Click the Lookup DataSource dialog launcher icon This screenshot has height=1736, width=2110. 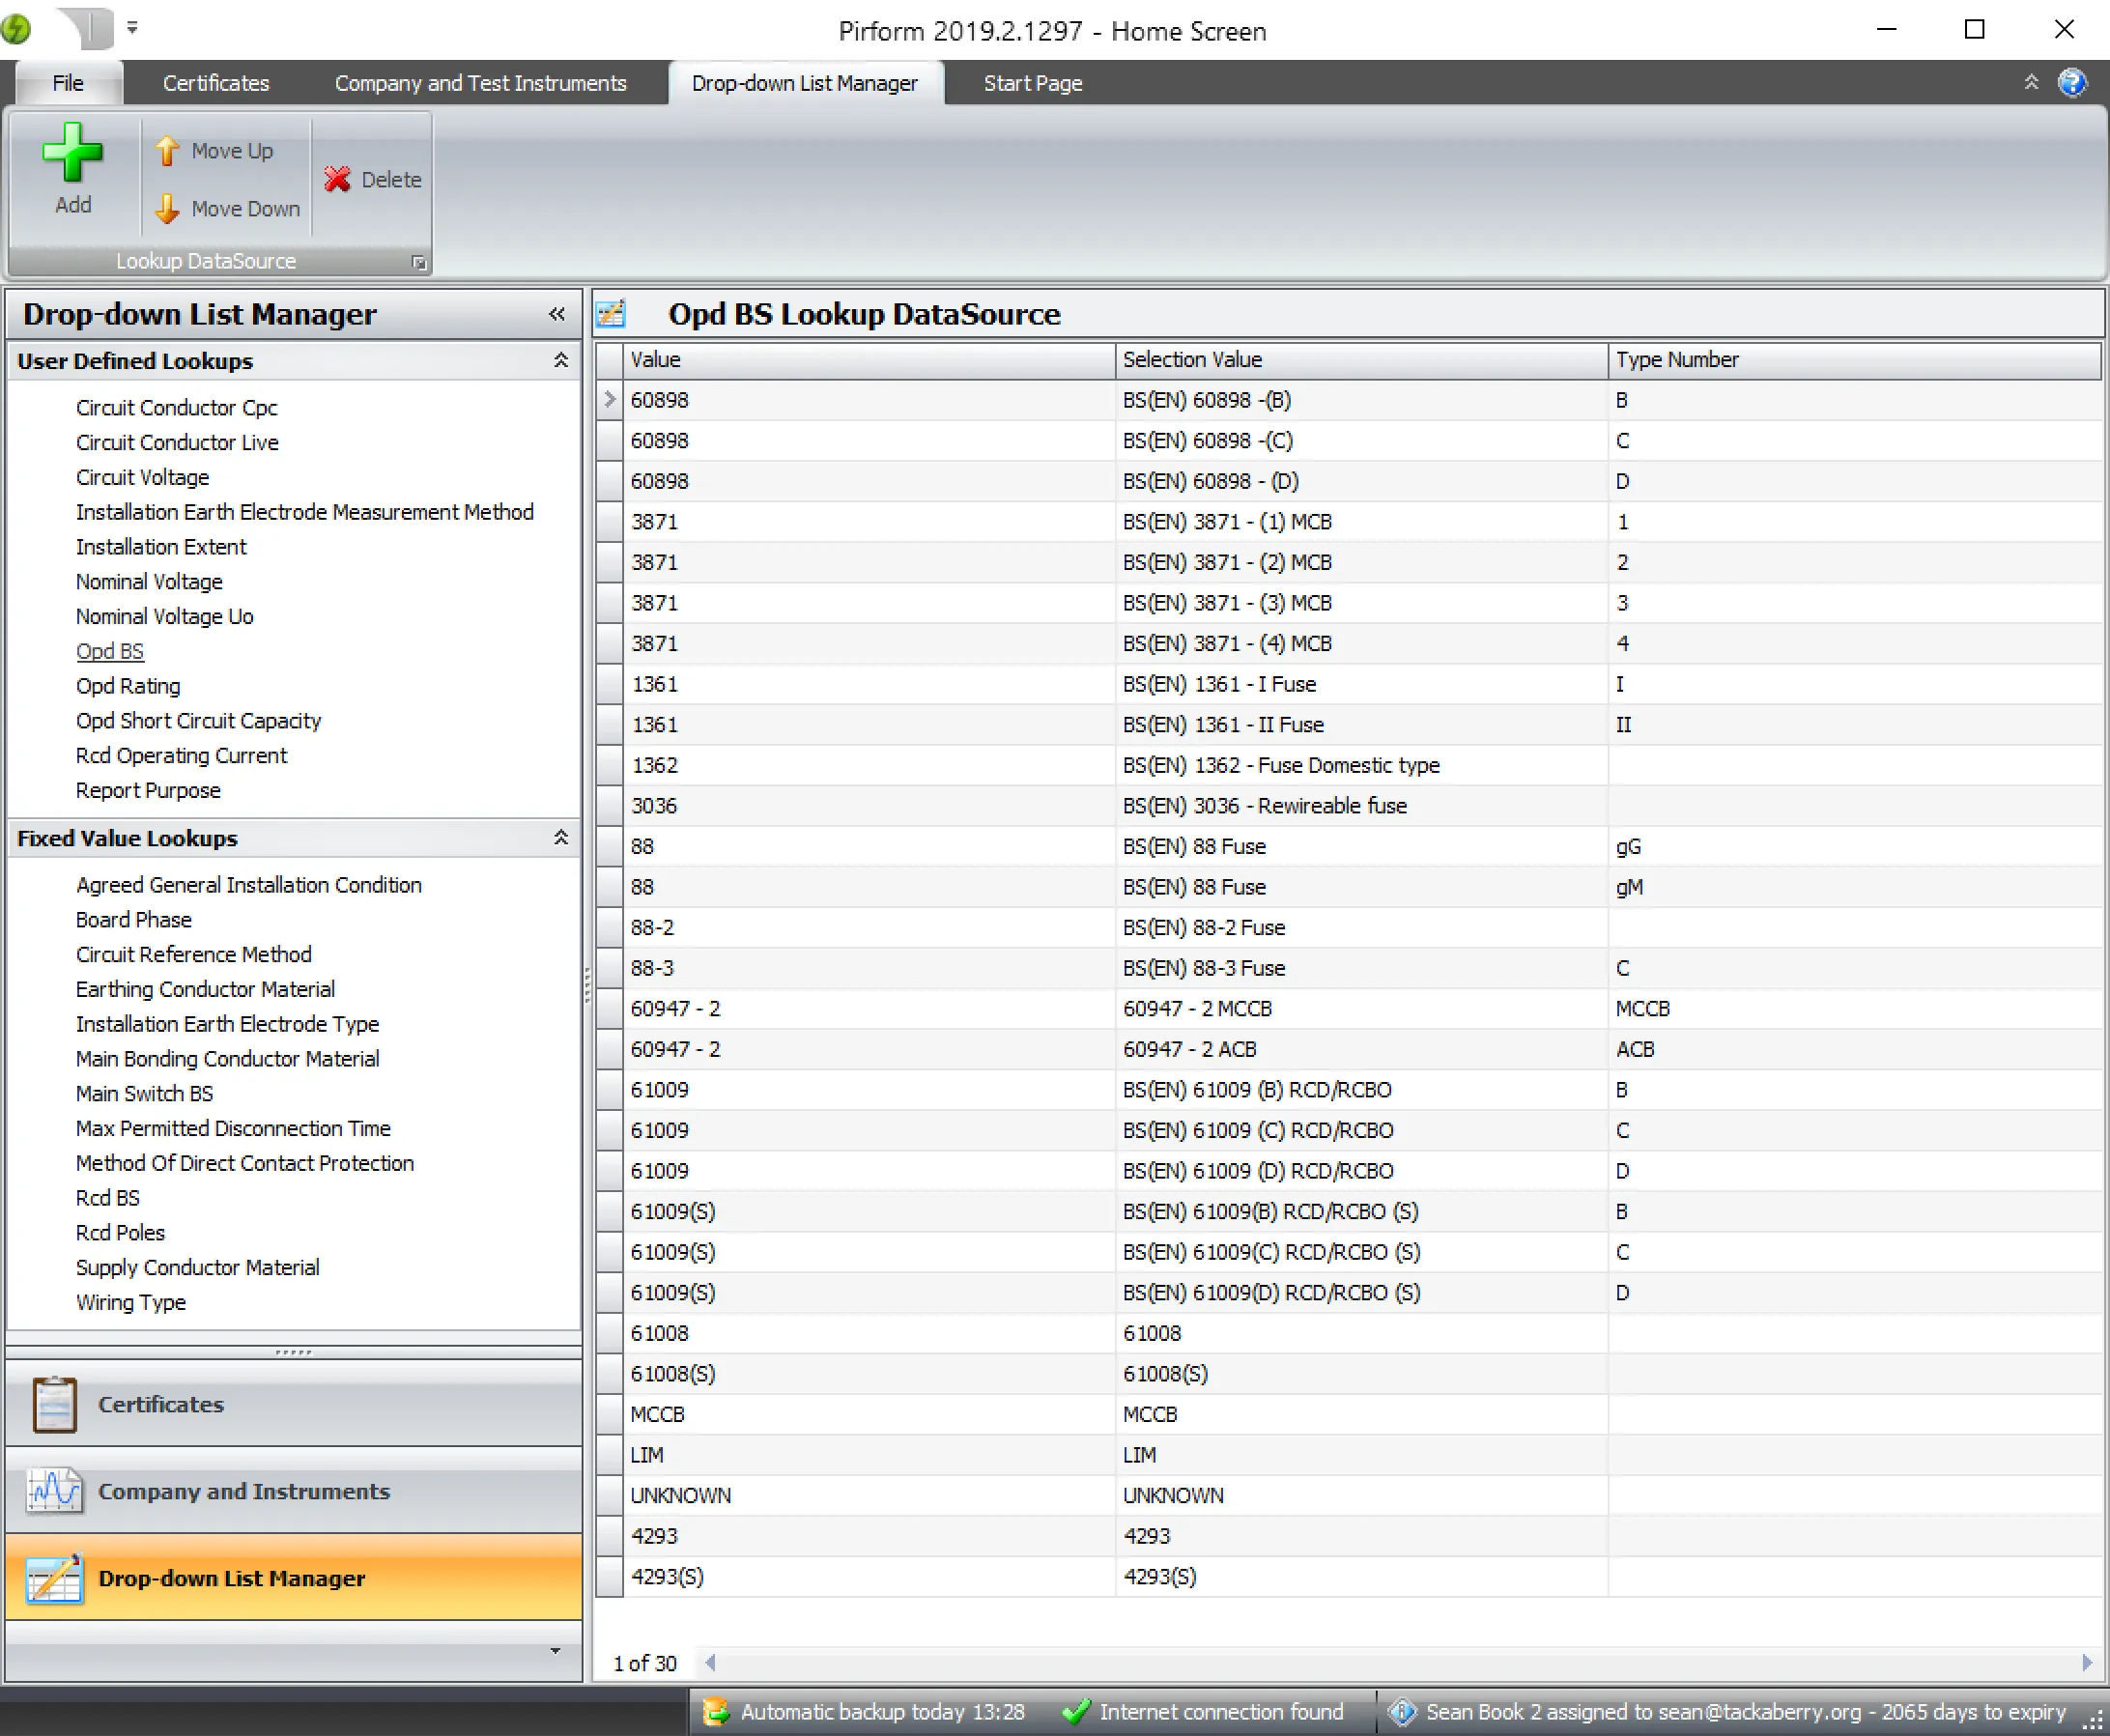coord(419,261)
